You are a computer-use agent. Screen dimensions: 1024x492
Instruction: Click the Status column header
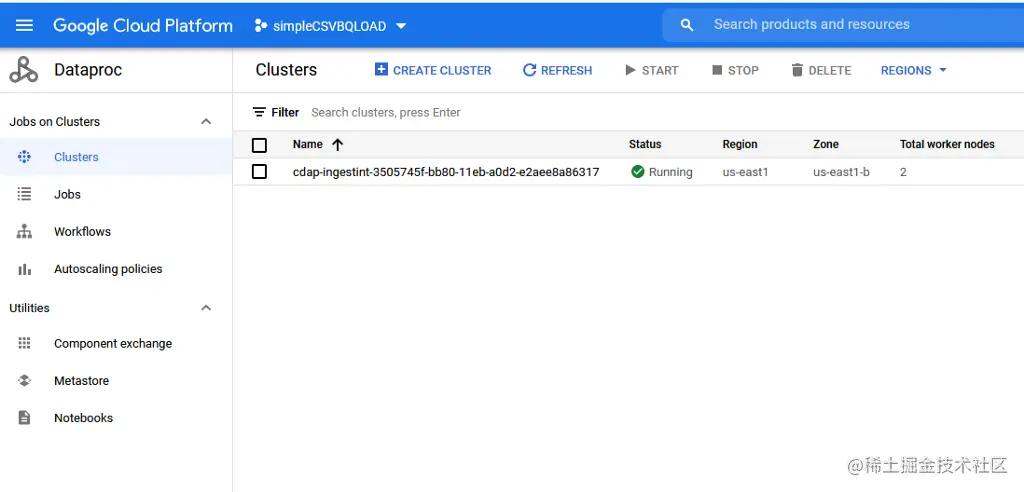point(645,144)
